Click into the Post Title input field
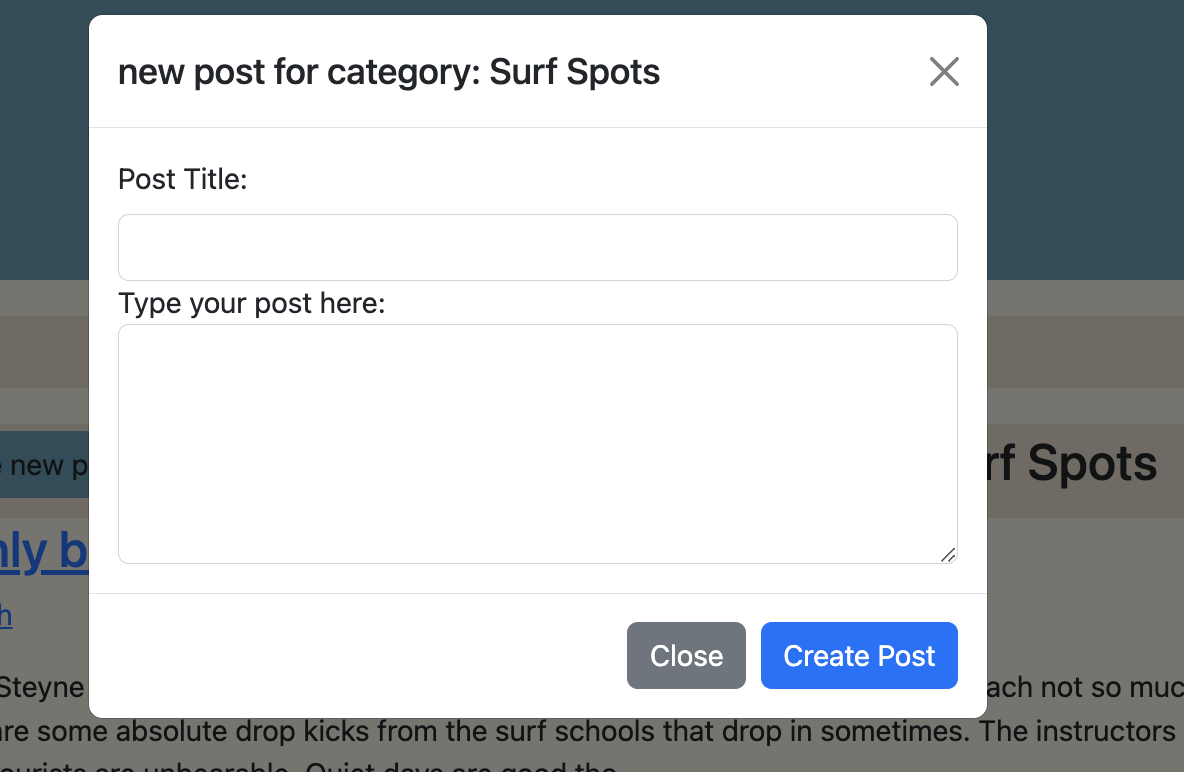The image size is (1184, 772). tap(537, 247)
